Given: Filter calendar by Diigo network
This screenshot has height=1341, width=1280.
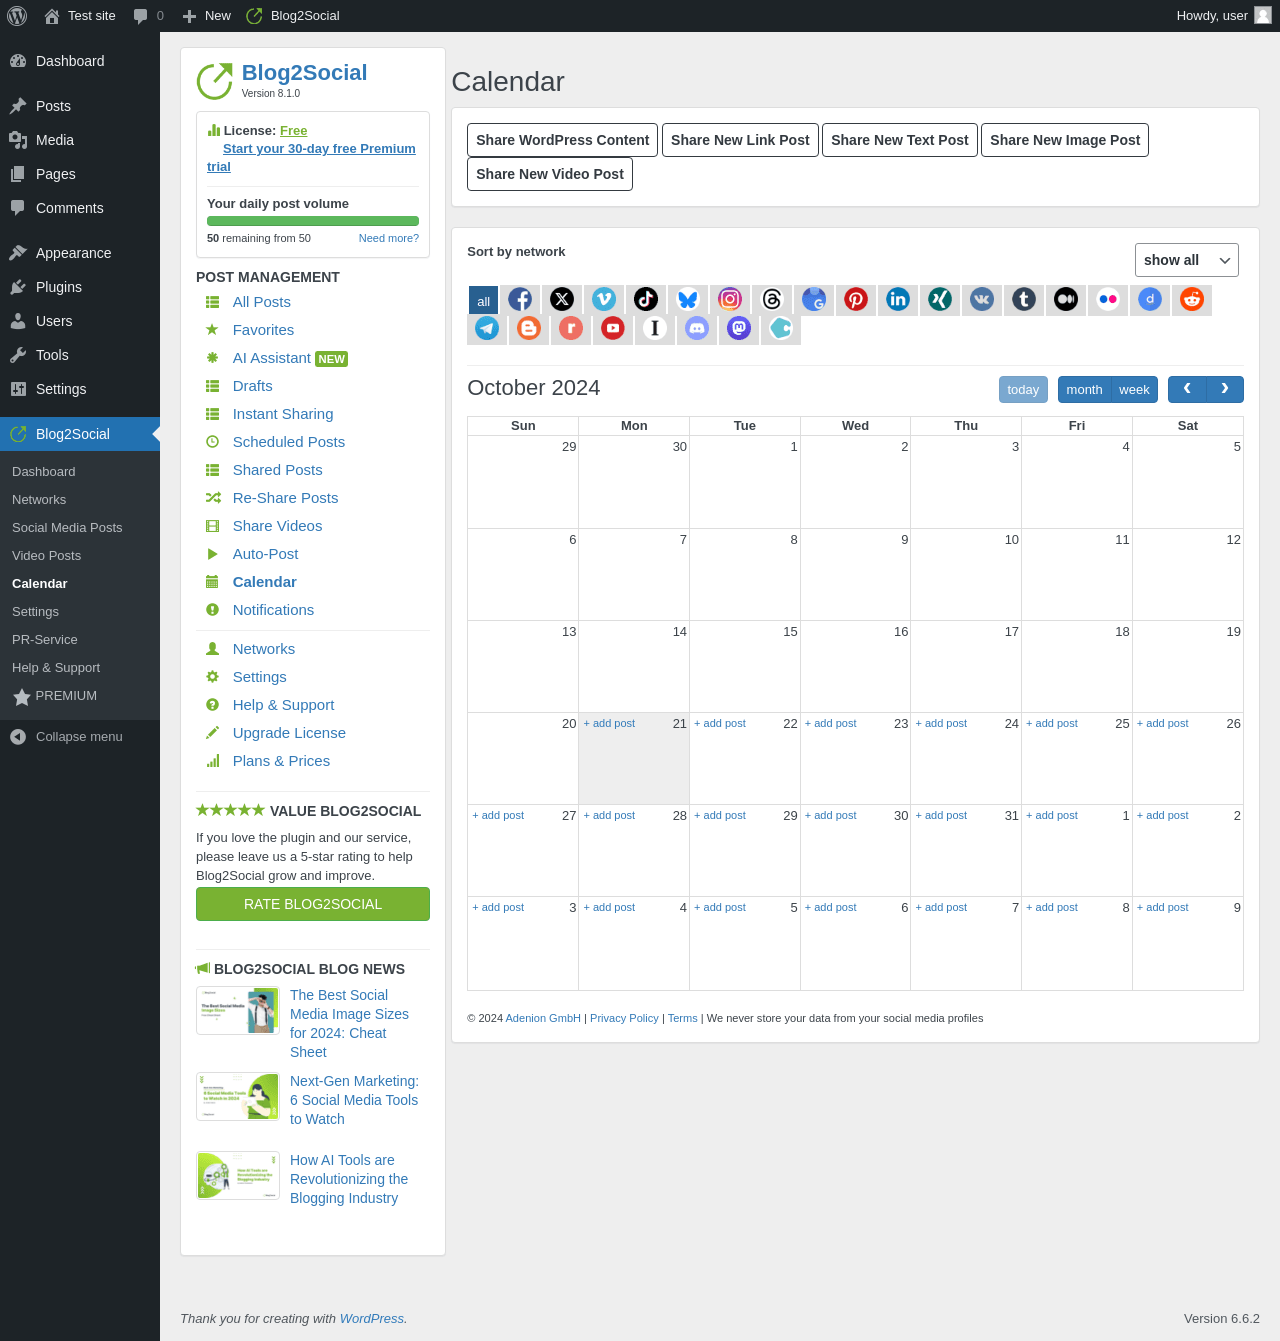Looking at the screenshot, I should (x=1150, y=299).
